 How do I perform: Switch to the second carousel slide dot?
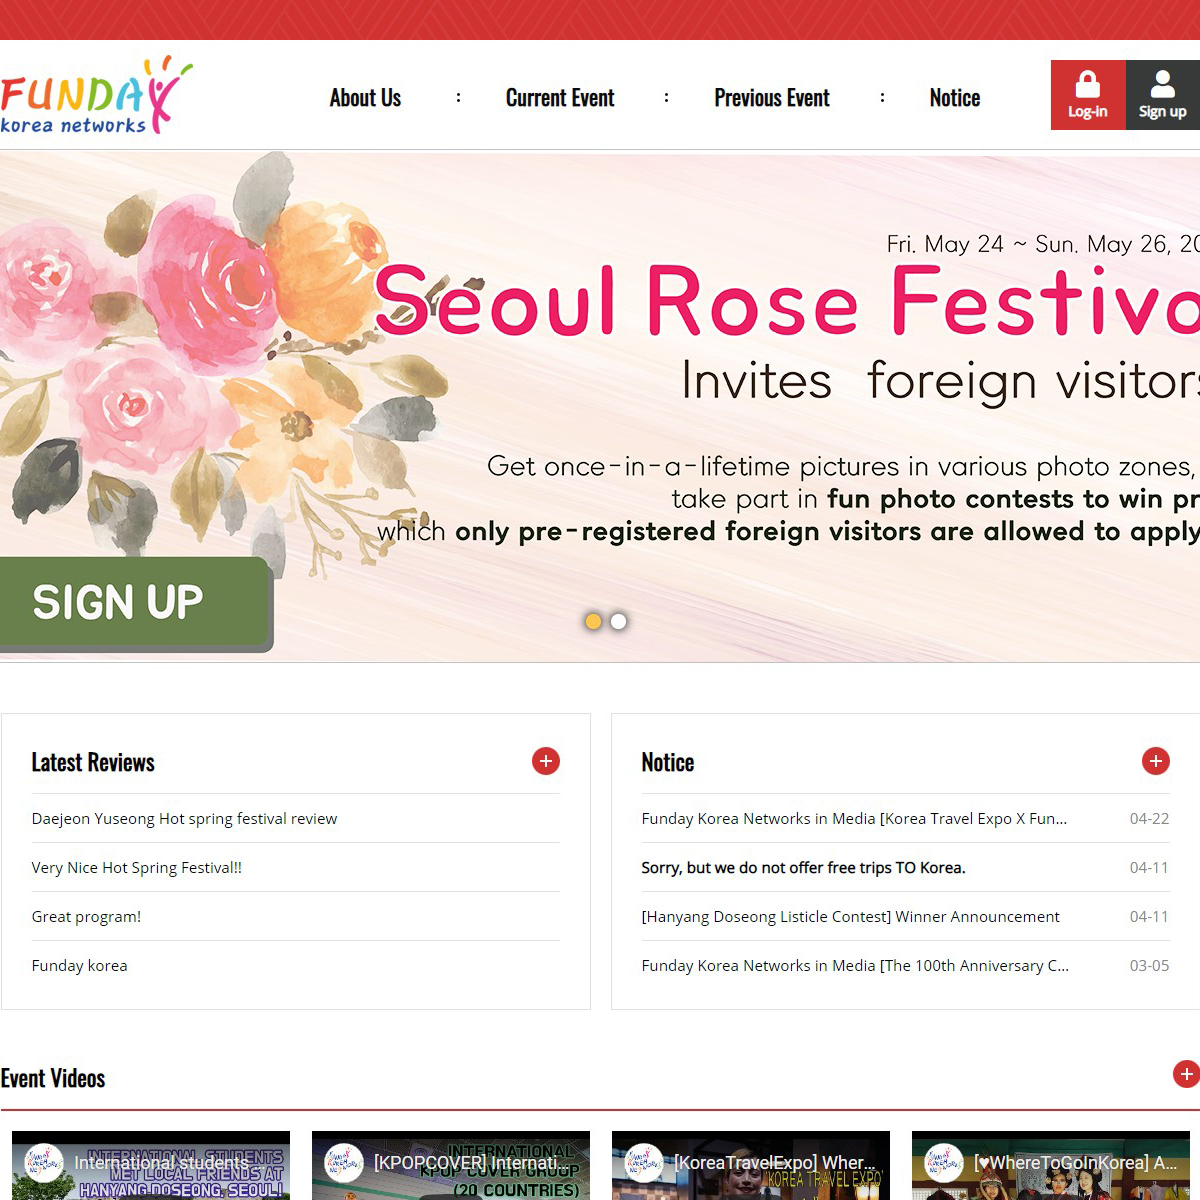pyautogui.click(x=619, y=621)
